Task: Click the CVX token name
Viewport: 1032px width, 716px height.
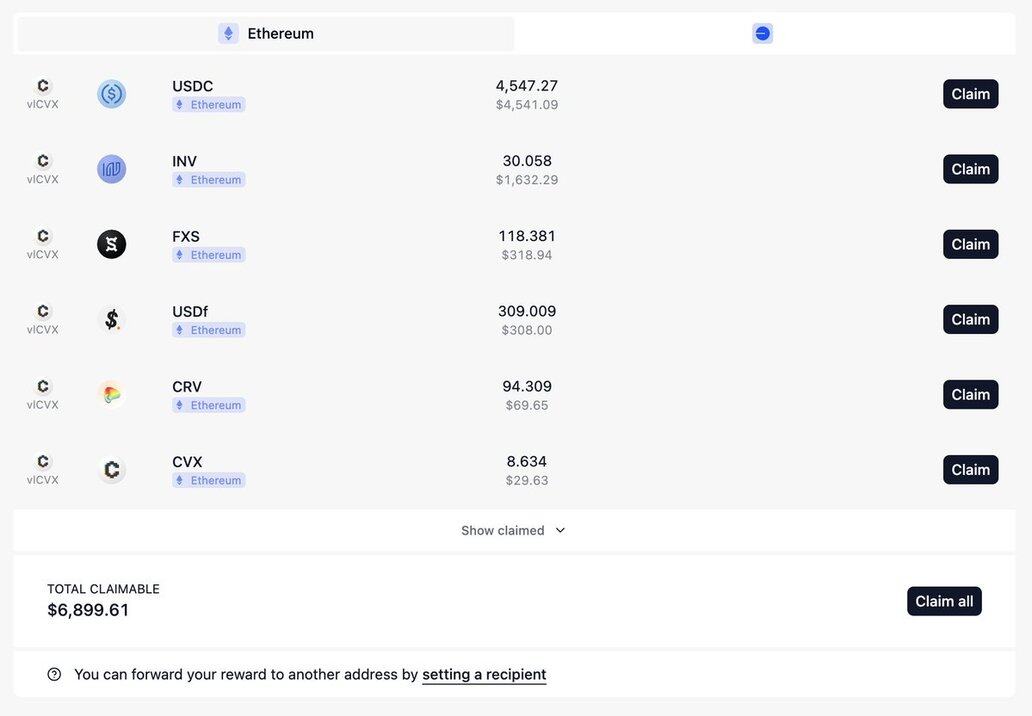Action: [187, 461]
